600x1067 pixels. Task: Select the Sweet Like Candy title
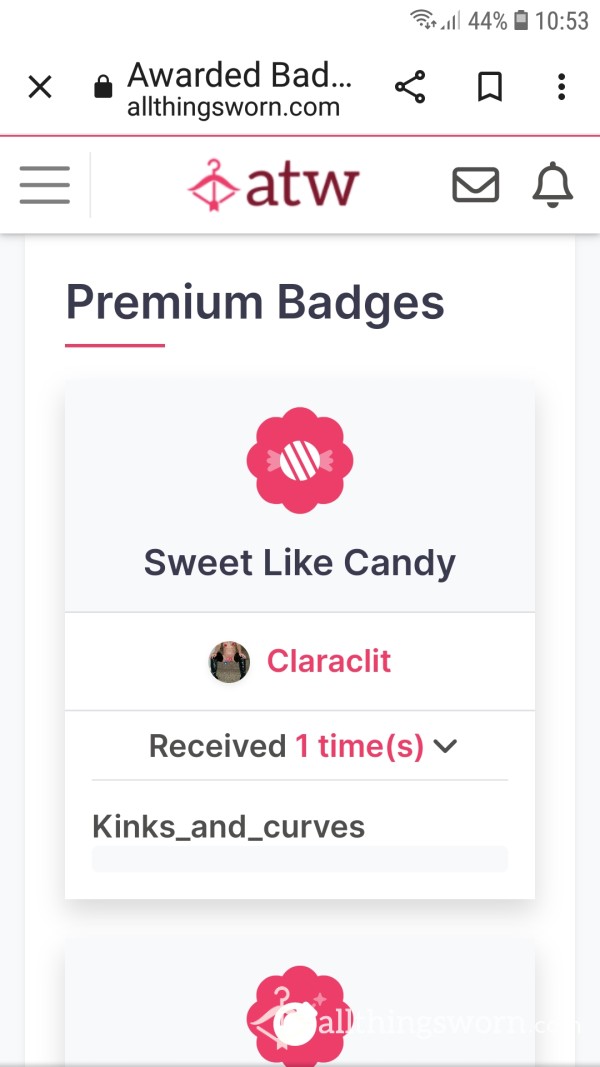tap(300, 563)
